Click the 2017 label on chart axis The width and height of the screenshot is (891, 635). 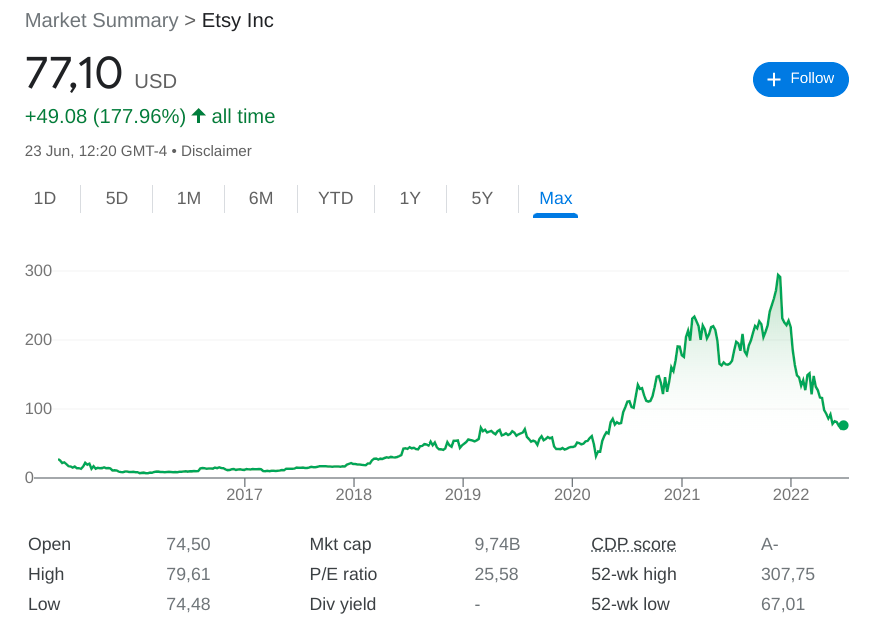click(x=244, y=494)
